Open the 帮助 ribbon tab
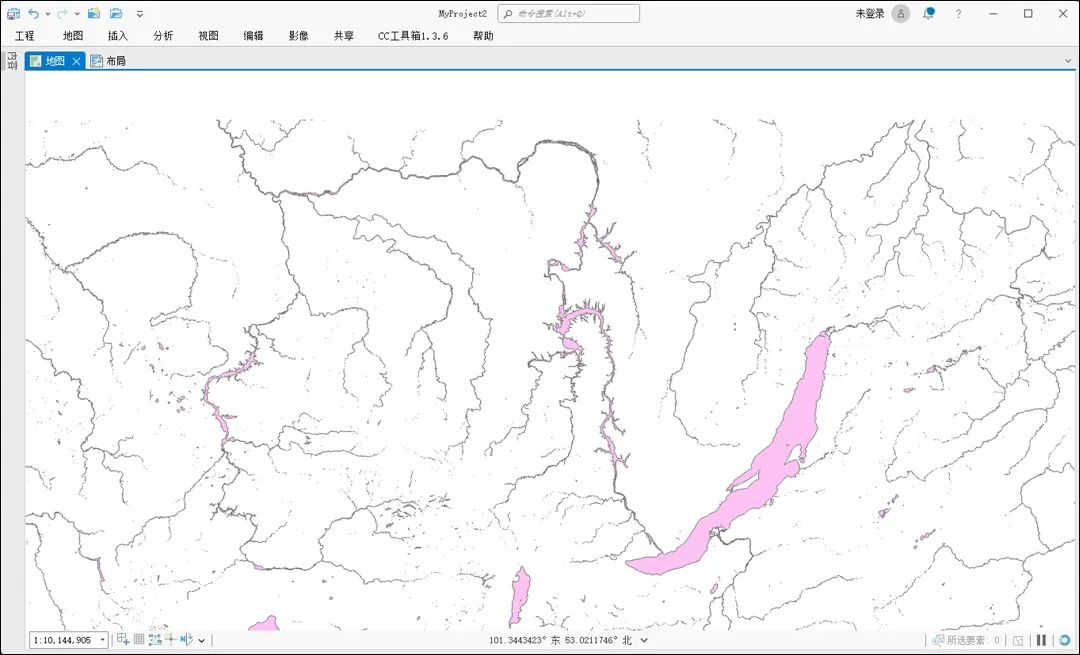 click(x=483, y=36)
